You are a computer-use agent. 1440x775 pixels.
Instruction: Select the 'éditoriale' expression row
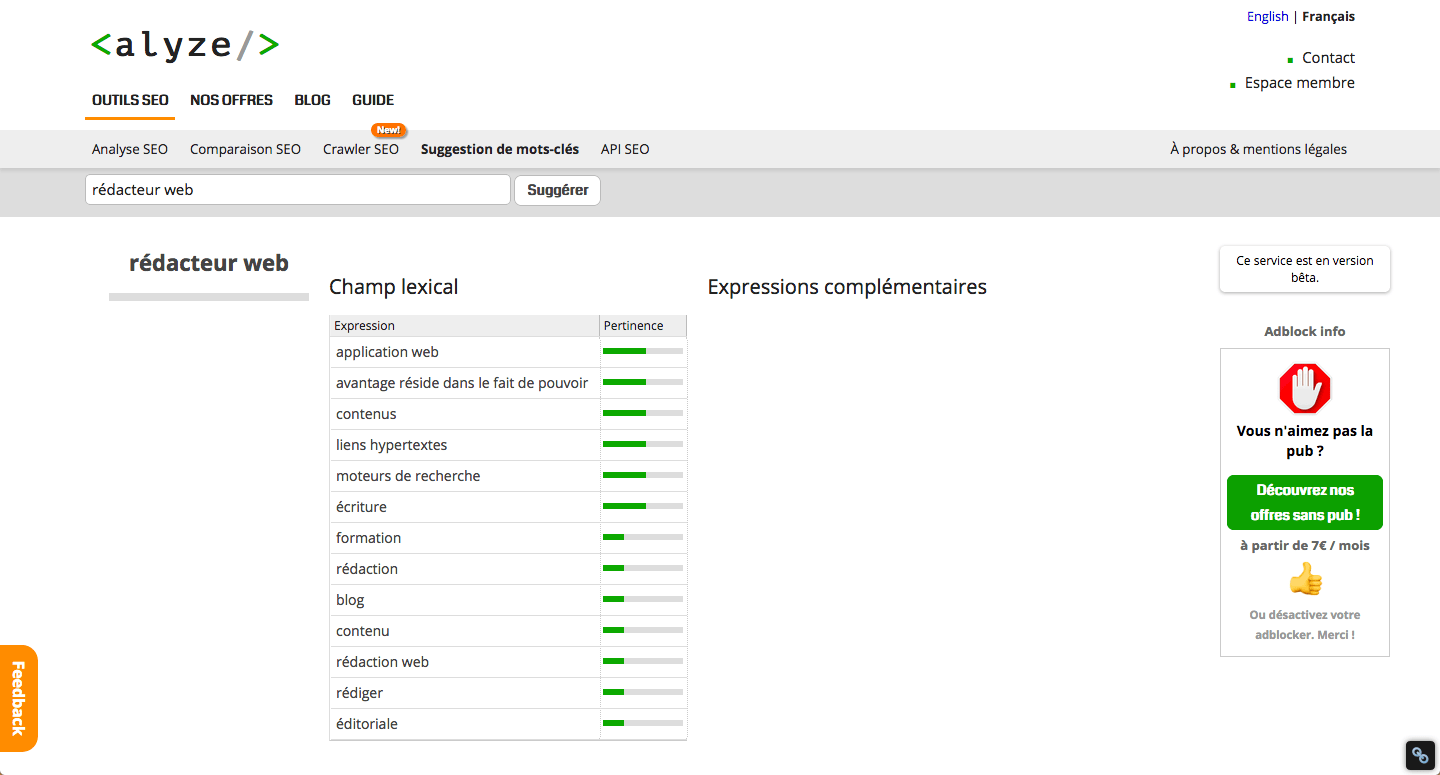pyautogui.click(x=508, y=724)
